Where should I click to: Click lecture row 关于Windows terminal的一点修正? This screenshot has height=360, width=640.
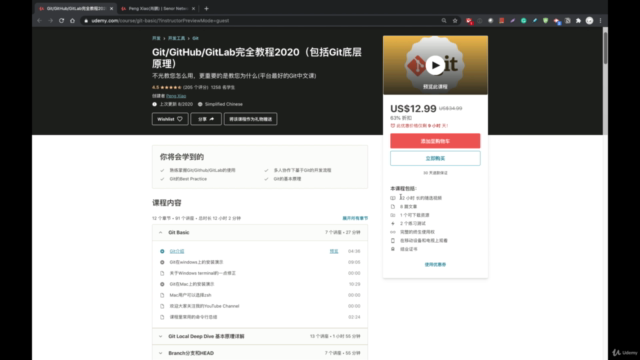(x=260, y=273)
